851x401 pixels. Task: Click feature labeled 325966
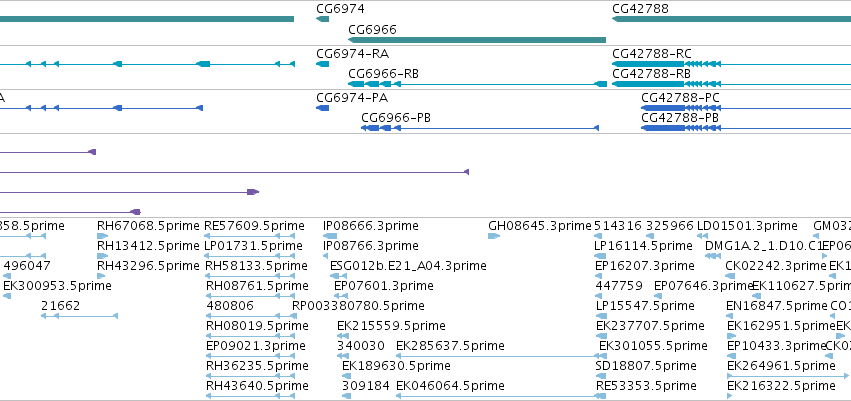click(670, 226)
